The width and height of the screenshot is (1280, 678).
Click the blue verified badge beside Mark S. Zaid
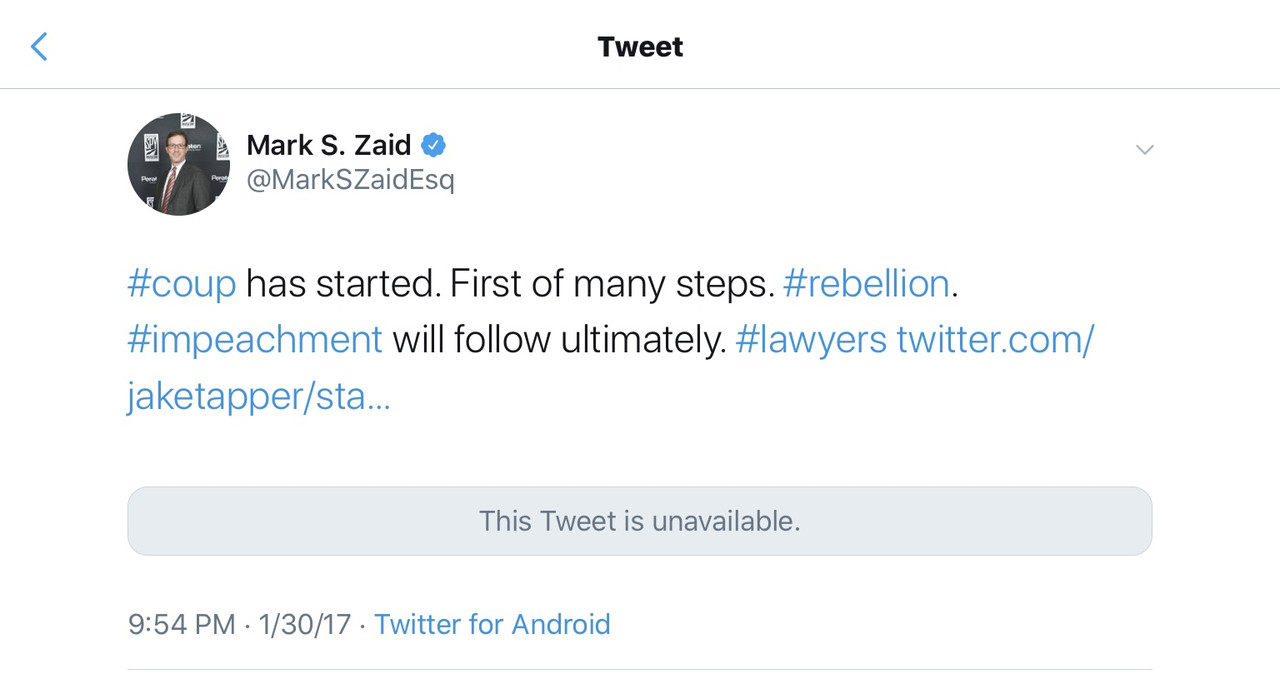pyautogui.click(x=432, y=145)
